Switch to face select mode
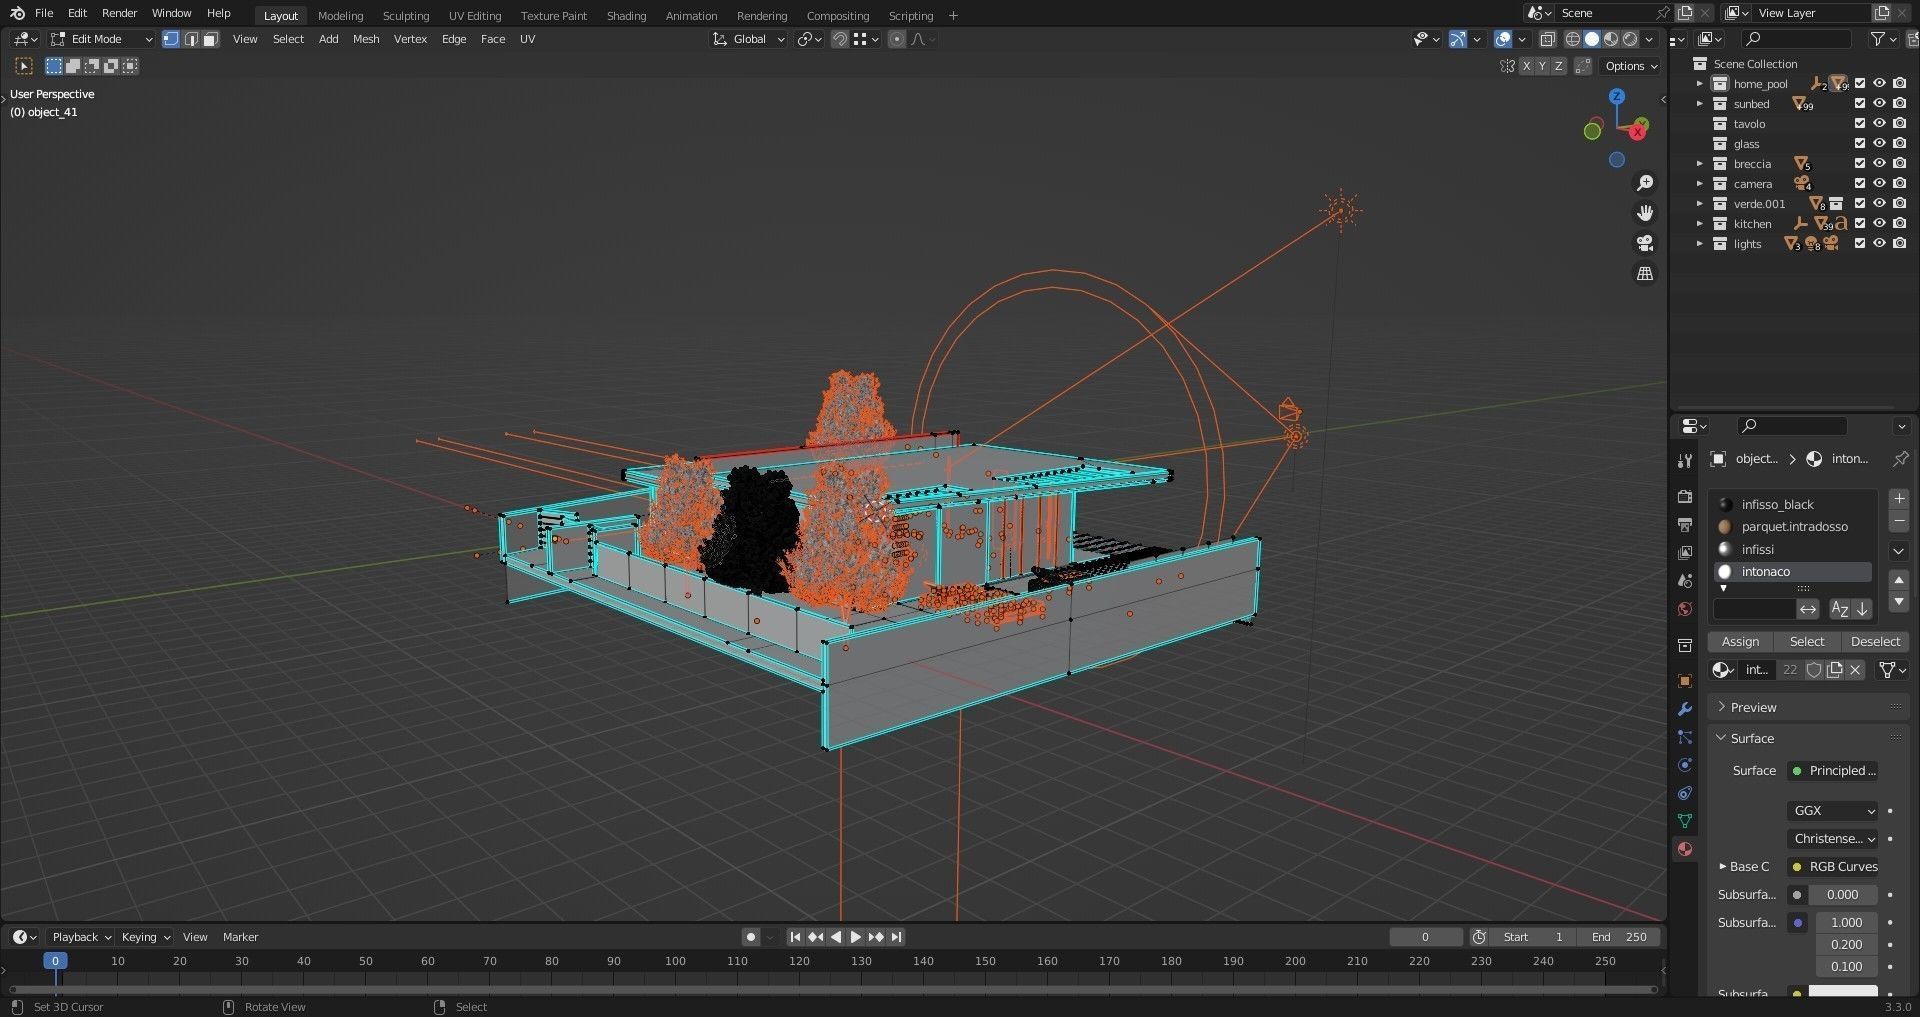Screen dimensions: 1920x1017 (x=211, y=39)
